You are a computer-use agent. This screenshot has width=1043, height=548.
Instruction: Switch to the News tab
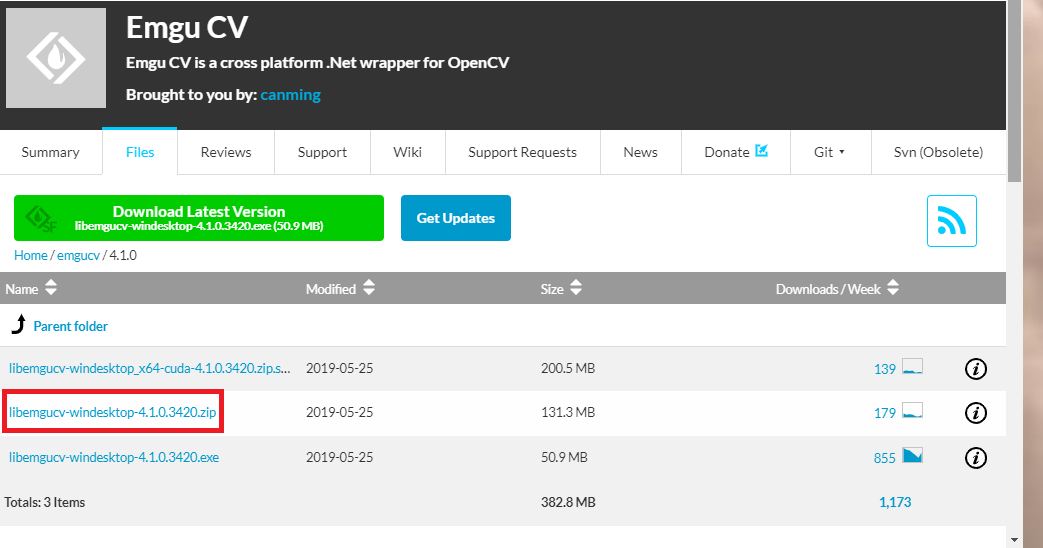pyautogui.click(x=641, y=152)
